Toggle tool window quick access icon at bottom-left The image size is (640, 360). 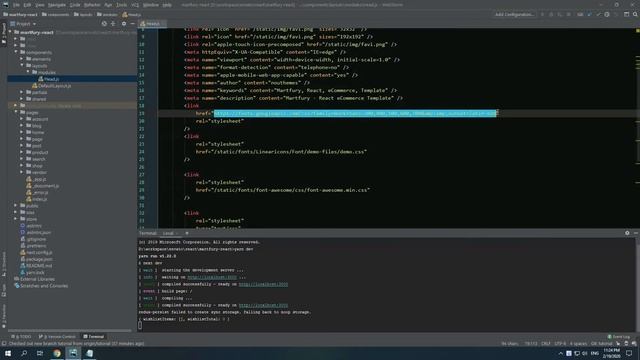coord(4,344)
